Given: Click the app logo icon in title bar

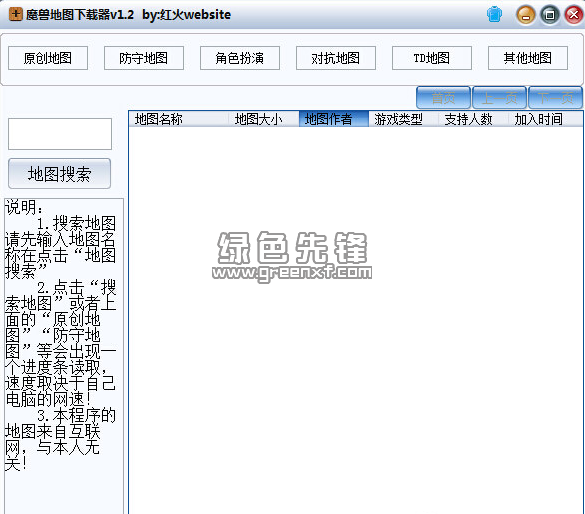Looking at the screenshot, I should (15, 15).
